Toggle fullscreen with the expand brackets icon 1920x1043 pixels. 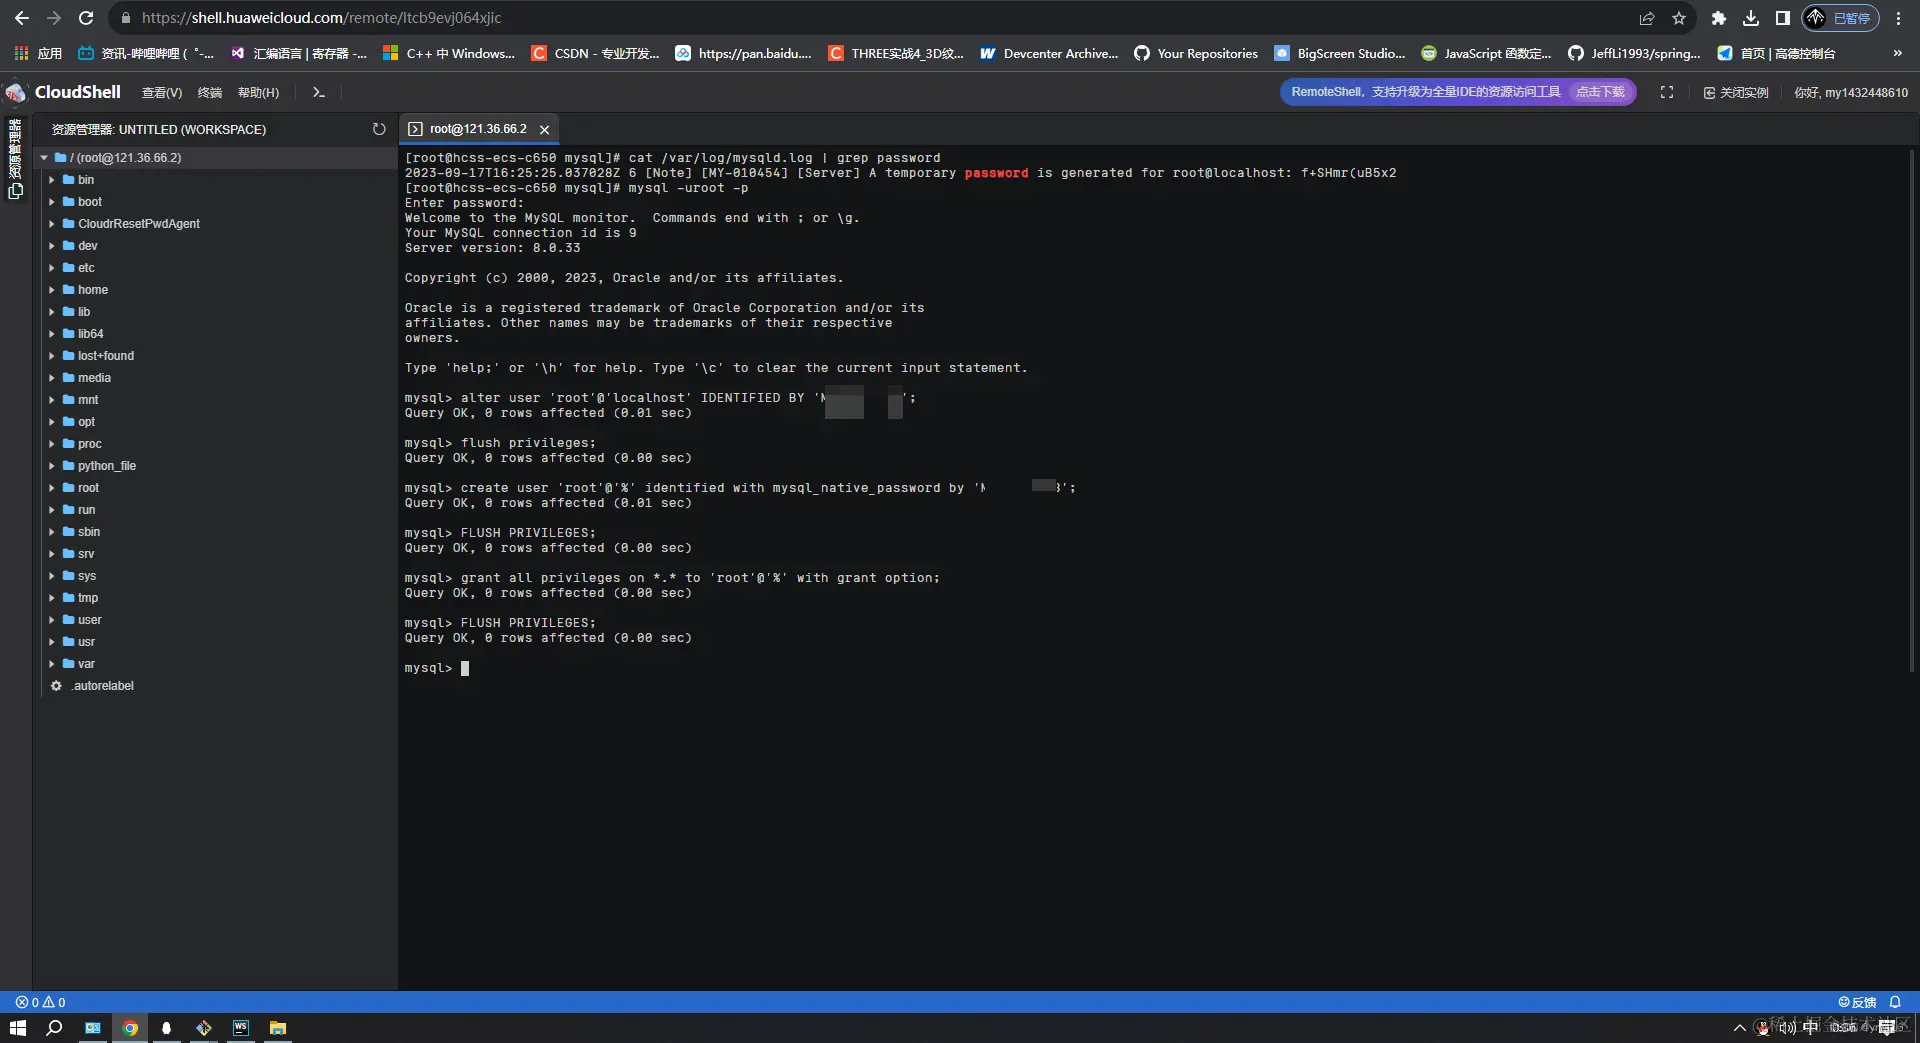coord(1667,92)
